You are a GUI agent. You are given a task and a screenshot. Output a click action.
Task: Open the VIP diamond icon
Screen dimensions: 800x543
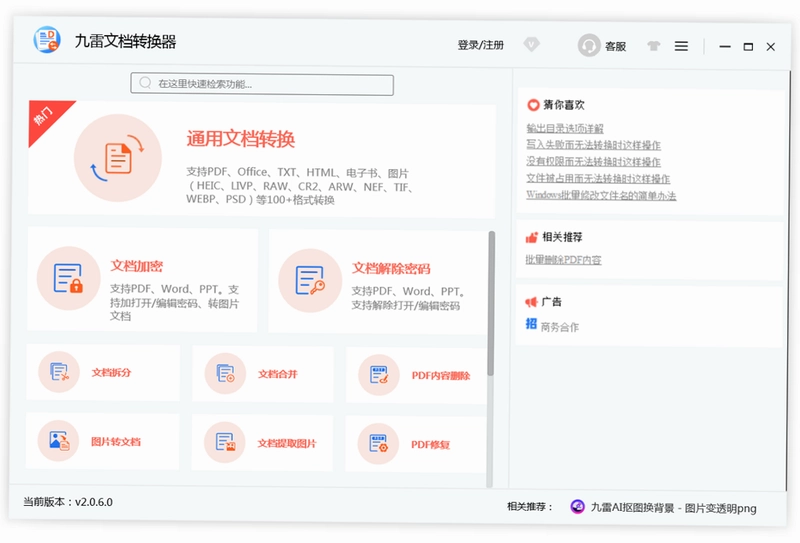(x=531, y=45)
